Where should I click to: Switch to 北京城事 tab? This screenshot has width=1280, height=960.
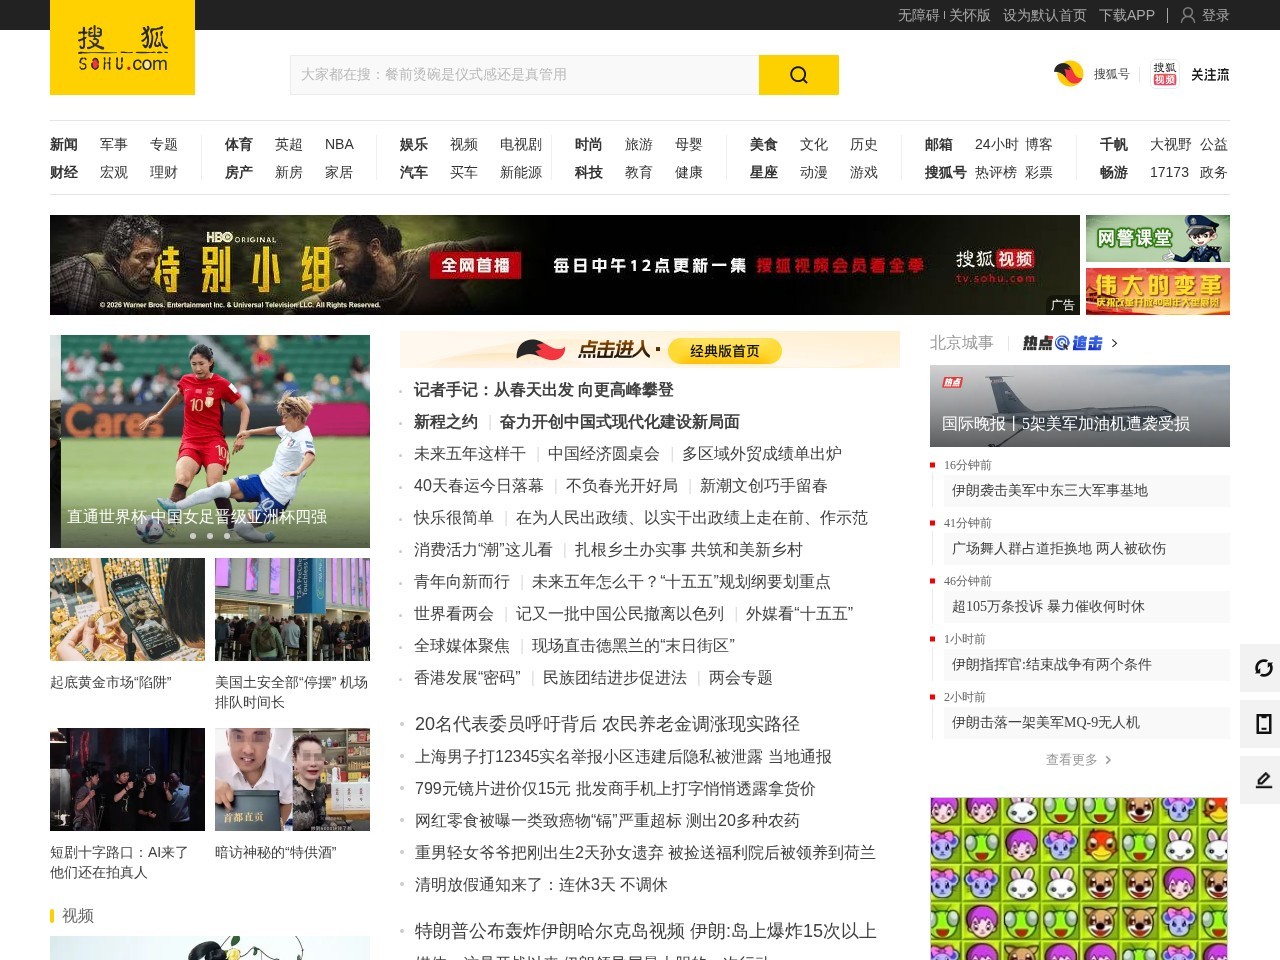pyautogui.click(x=961, y=343)
